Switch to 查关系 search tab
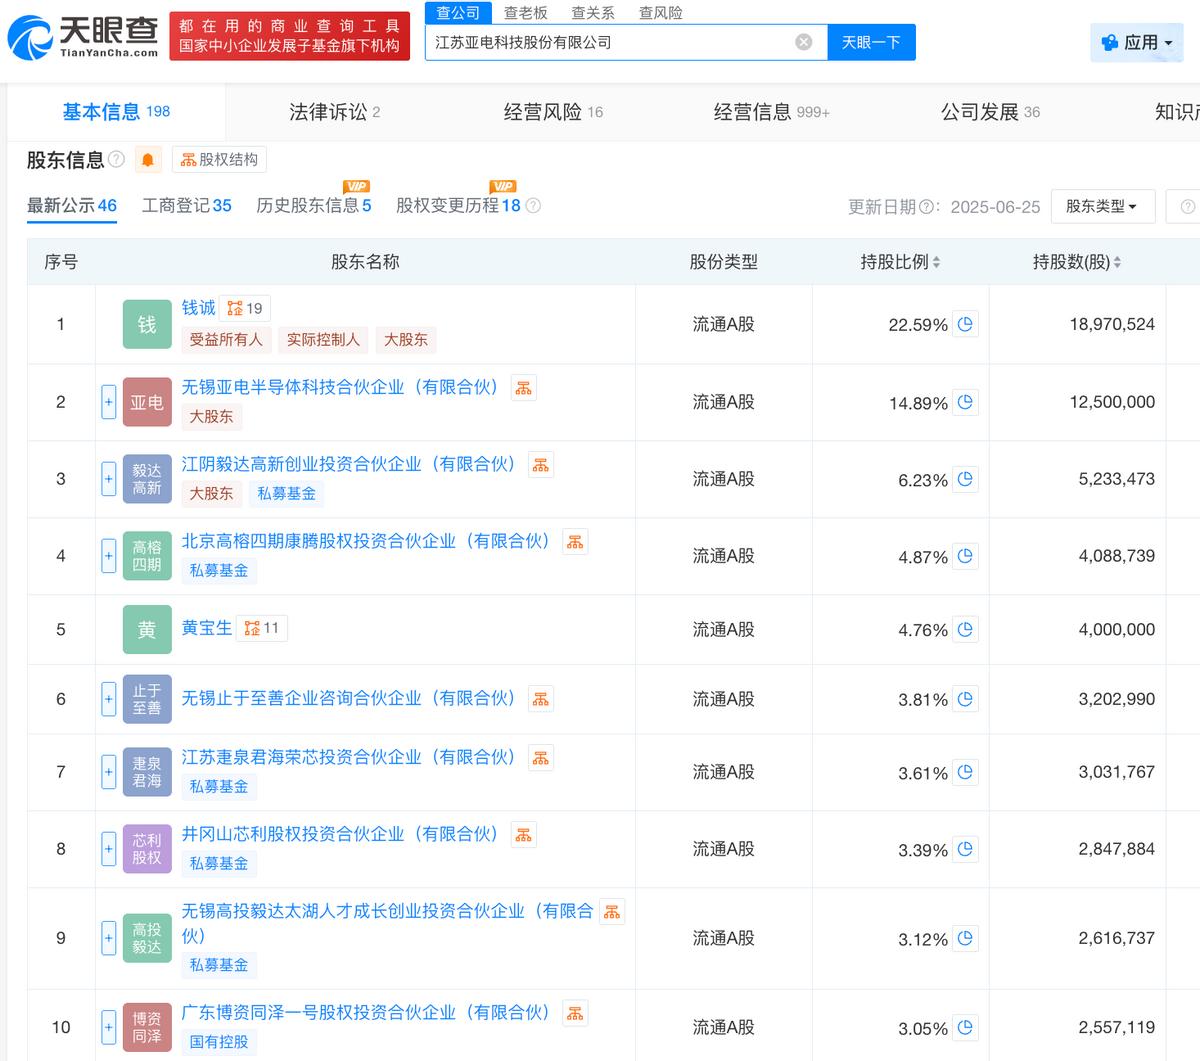This screenshot has width=1200, height=1061. [593, 13]
